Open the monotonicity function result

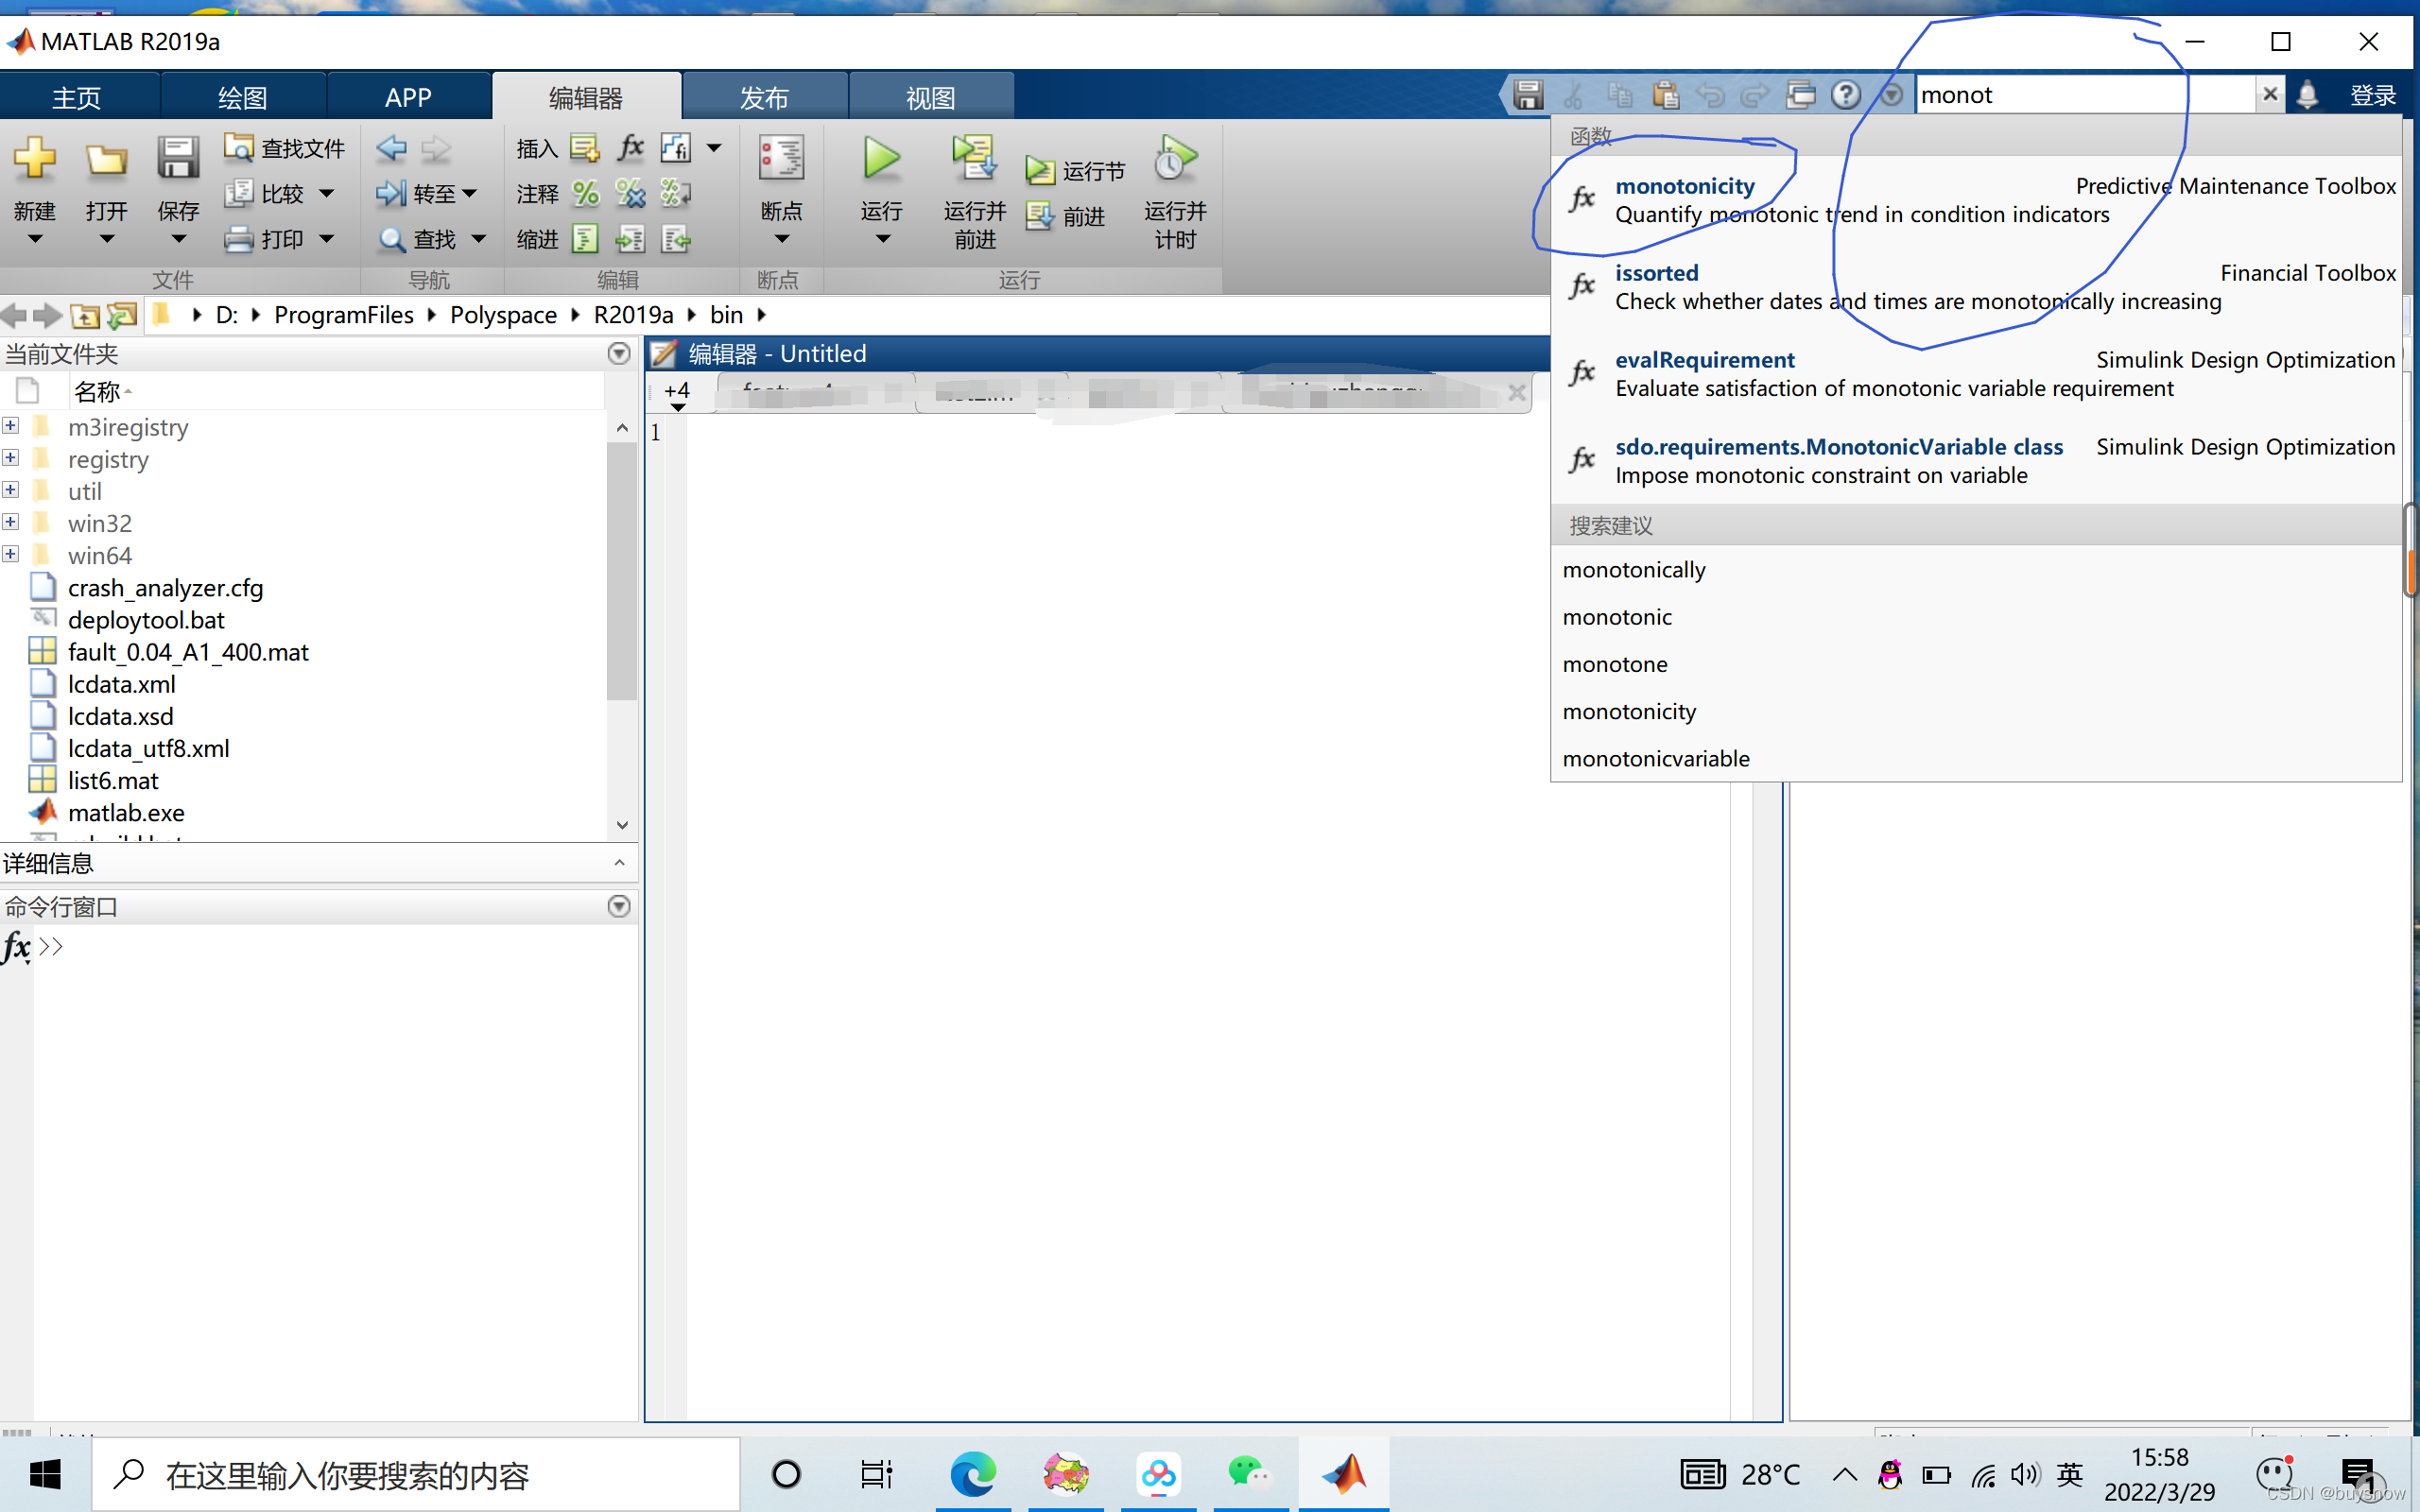(x=1976, y=200)
